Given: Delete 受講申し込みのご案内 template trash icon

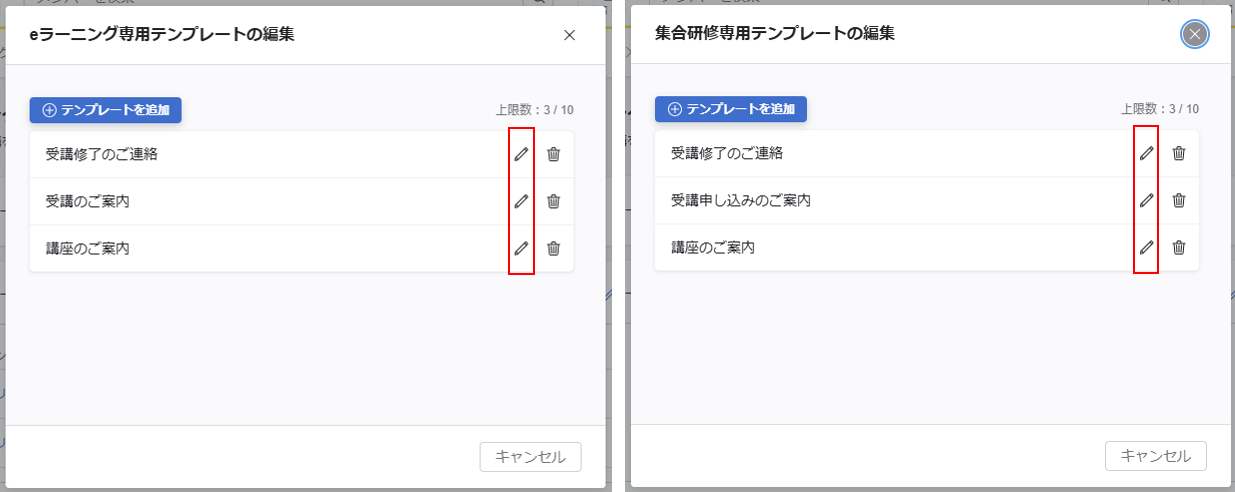Looking at the screenshot, I should click(x=1179, y=200).
